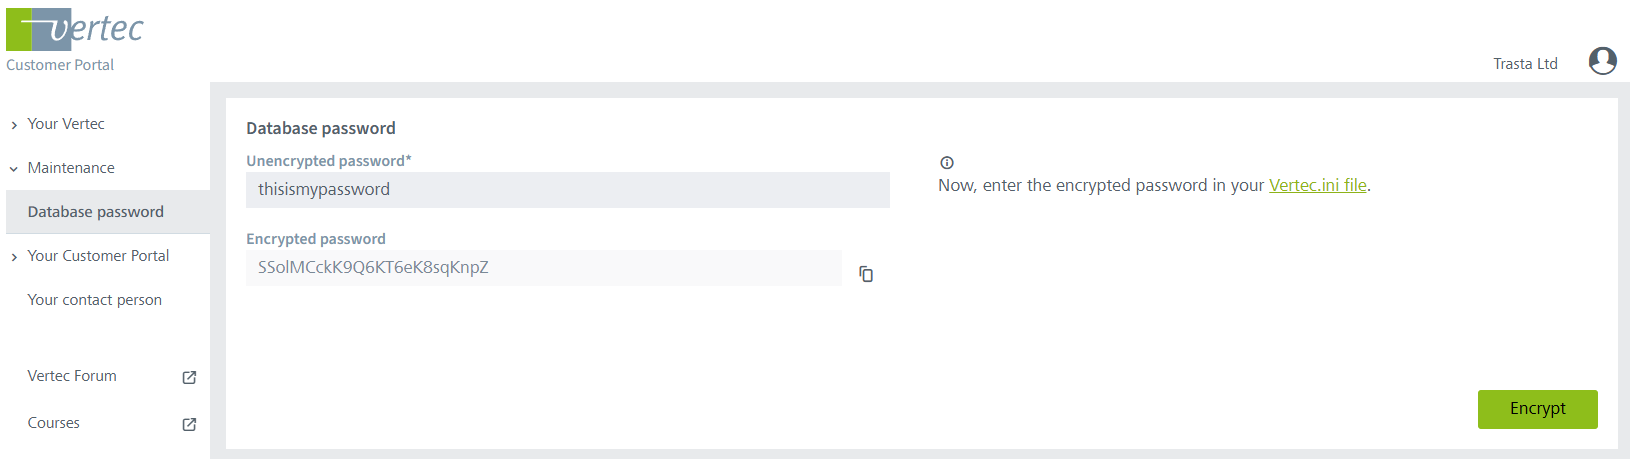
Task: Open the Vertec Forum link
Action: click(72, 376)
